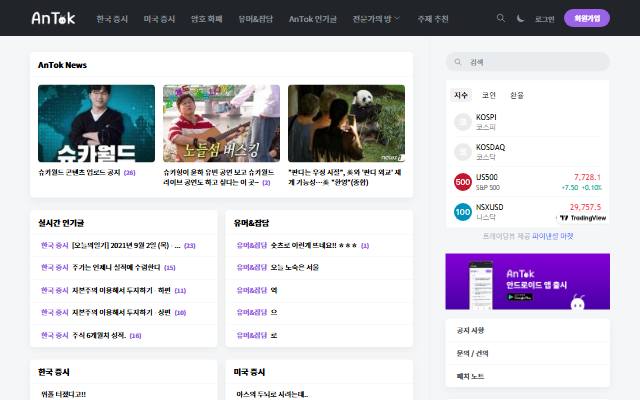Click the blue 100 badge of NSXUSD
Screen dimensions: 640x400
(463, 212)
